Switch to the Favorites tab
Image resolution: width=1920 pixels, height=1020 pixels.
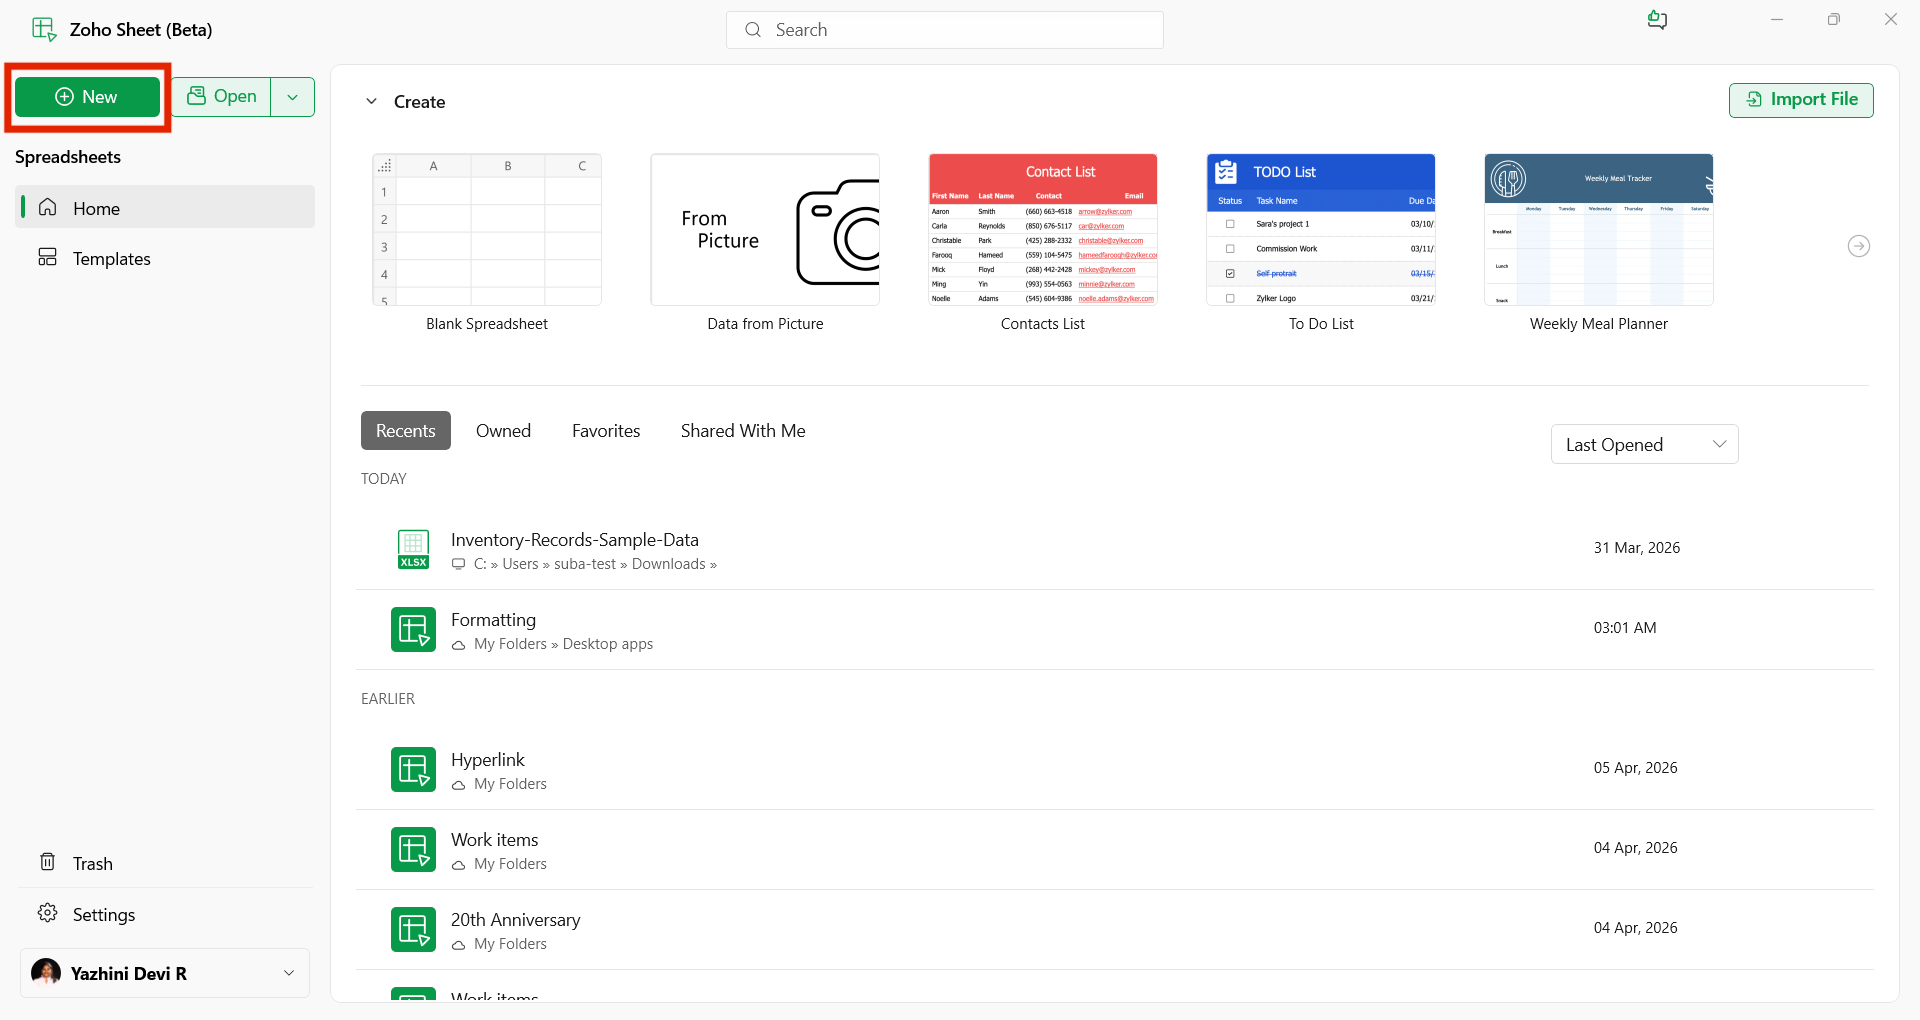pos(606,431)
